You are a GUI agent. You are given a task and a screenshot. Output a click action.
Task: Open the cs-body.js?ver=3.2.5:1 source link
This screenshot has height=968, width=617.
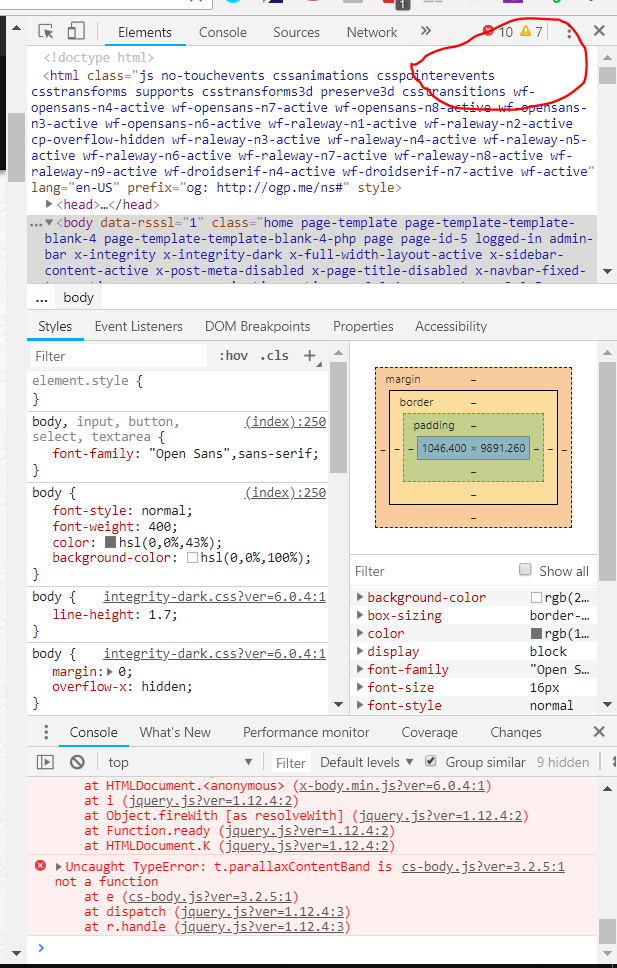point(483,866)
